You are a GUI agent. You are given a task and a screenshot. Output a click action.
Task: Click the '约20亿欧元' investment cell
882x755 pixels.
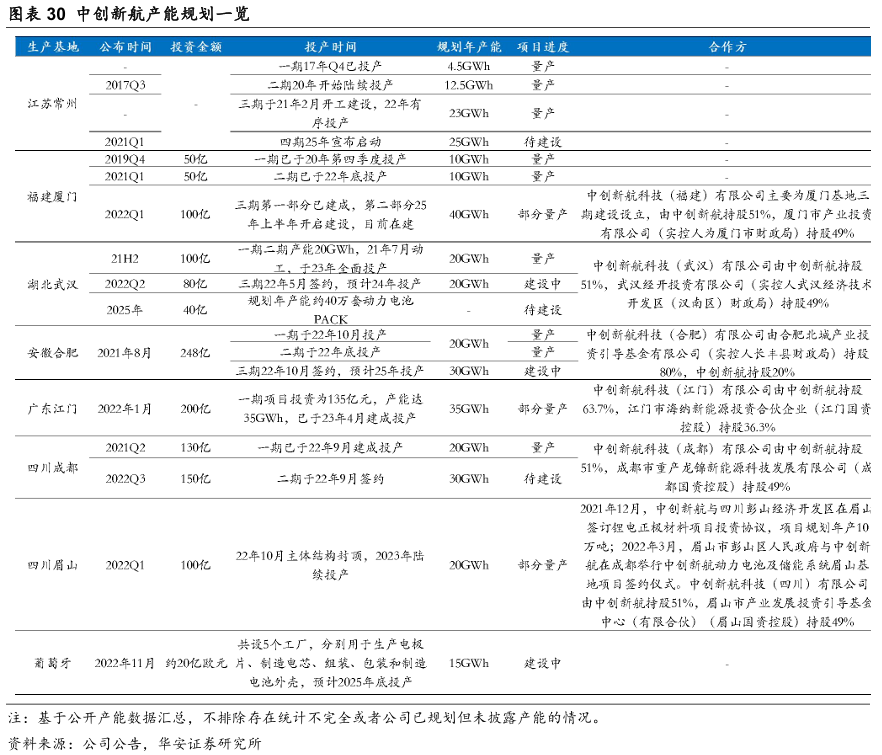(x=196, y=663)
